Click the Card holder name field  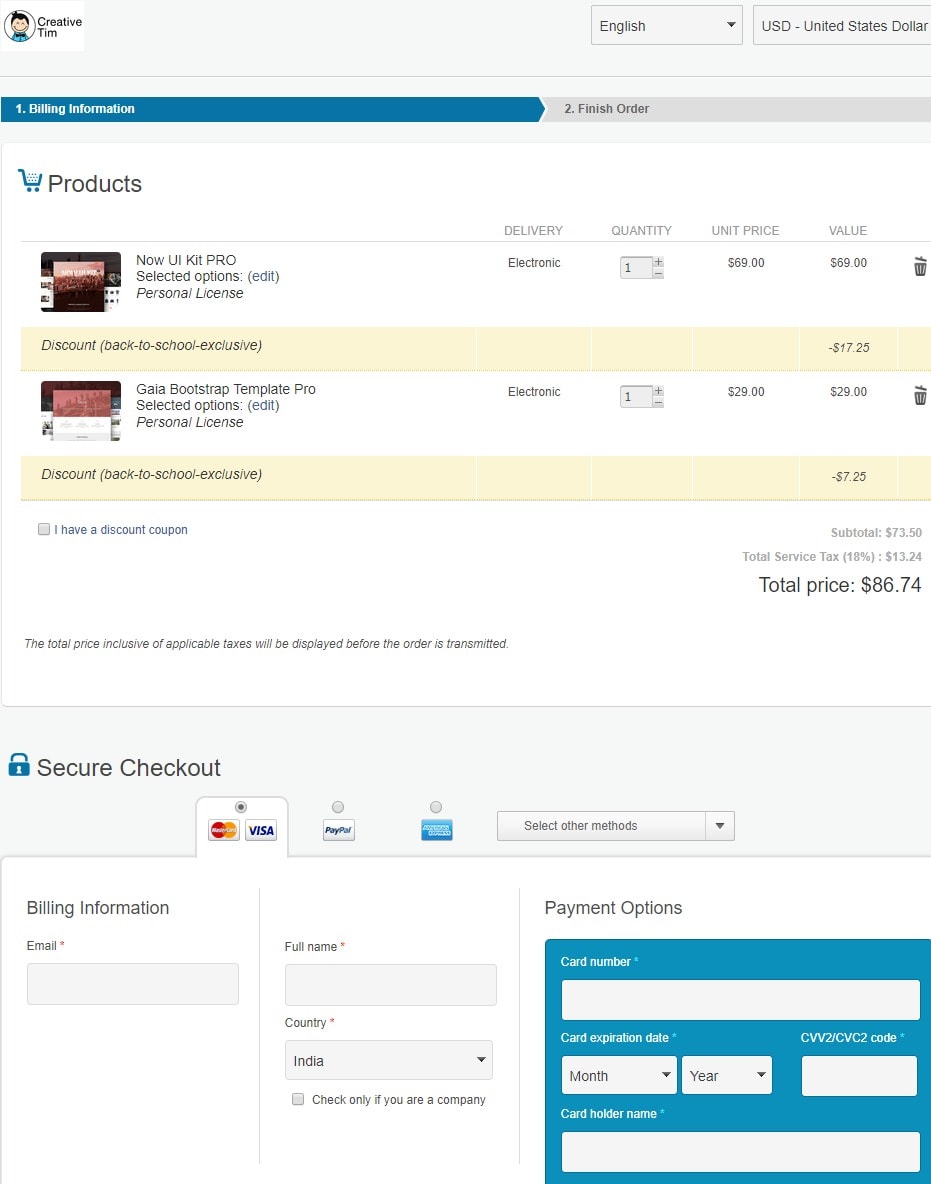click(x=741, y=1152)
